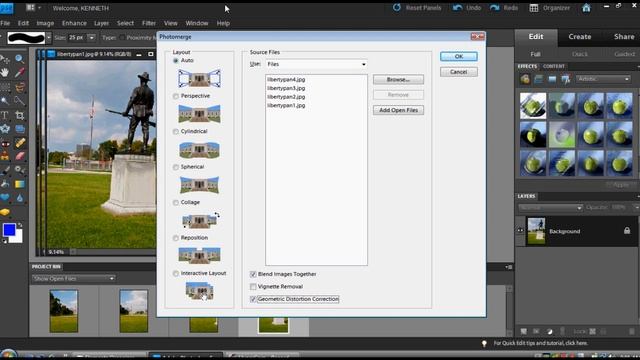This screenshot has height=360, width=640.
Task: Swap foreground and background colors arrow
Action: (x=20, y=225)
